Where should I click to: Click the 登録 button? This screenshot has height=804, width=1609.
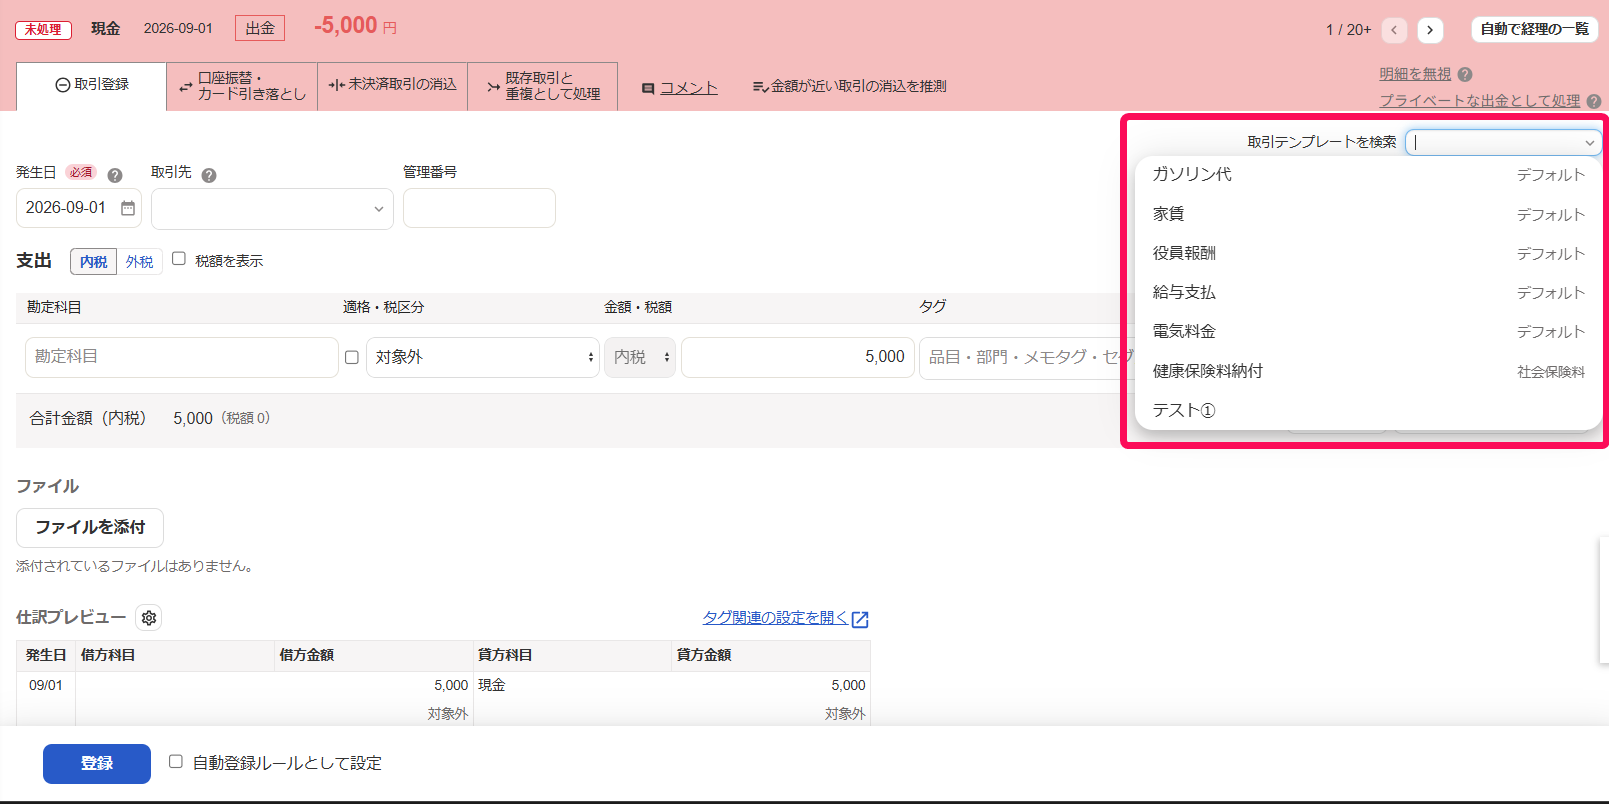click(97, 764)
